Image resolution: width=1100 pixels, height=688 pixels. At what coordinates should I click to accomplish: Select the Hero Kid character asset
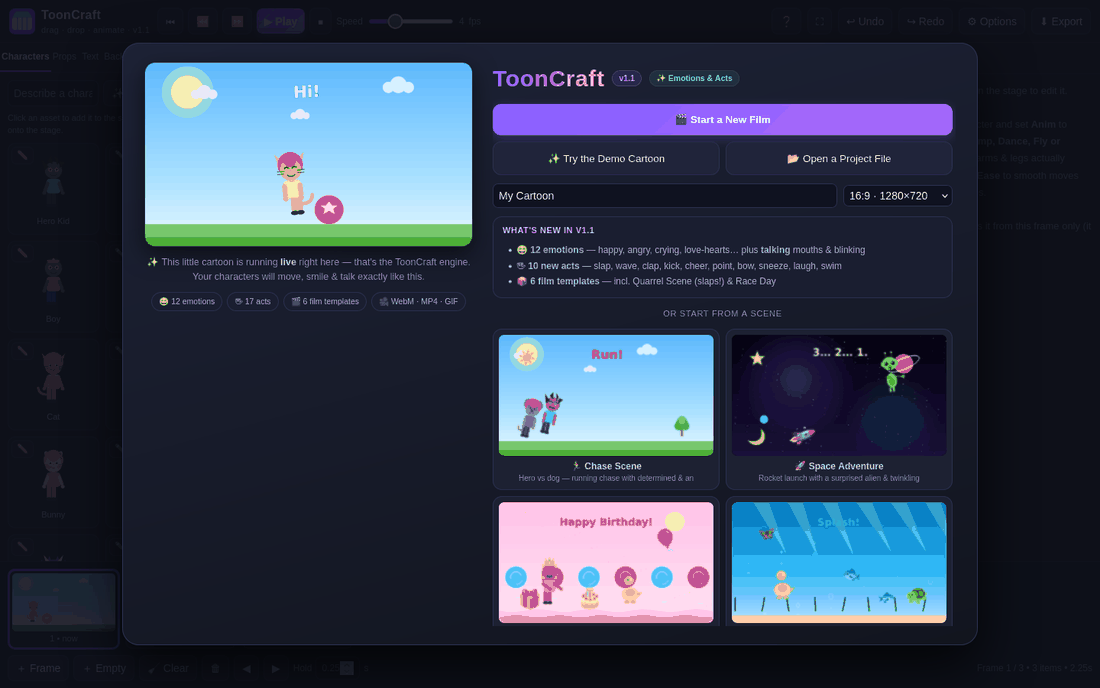pos(53,188)
